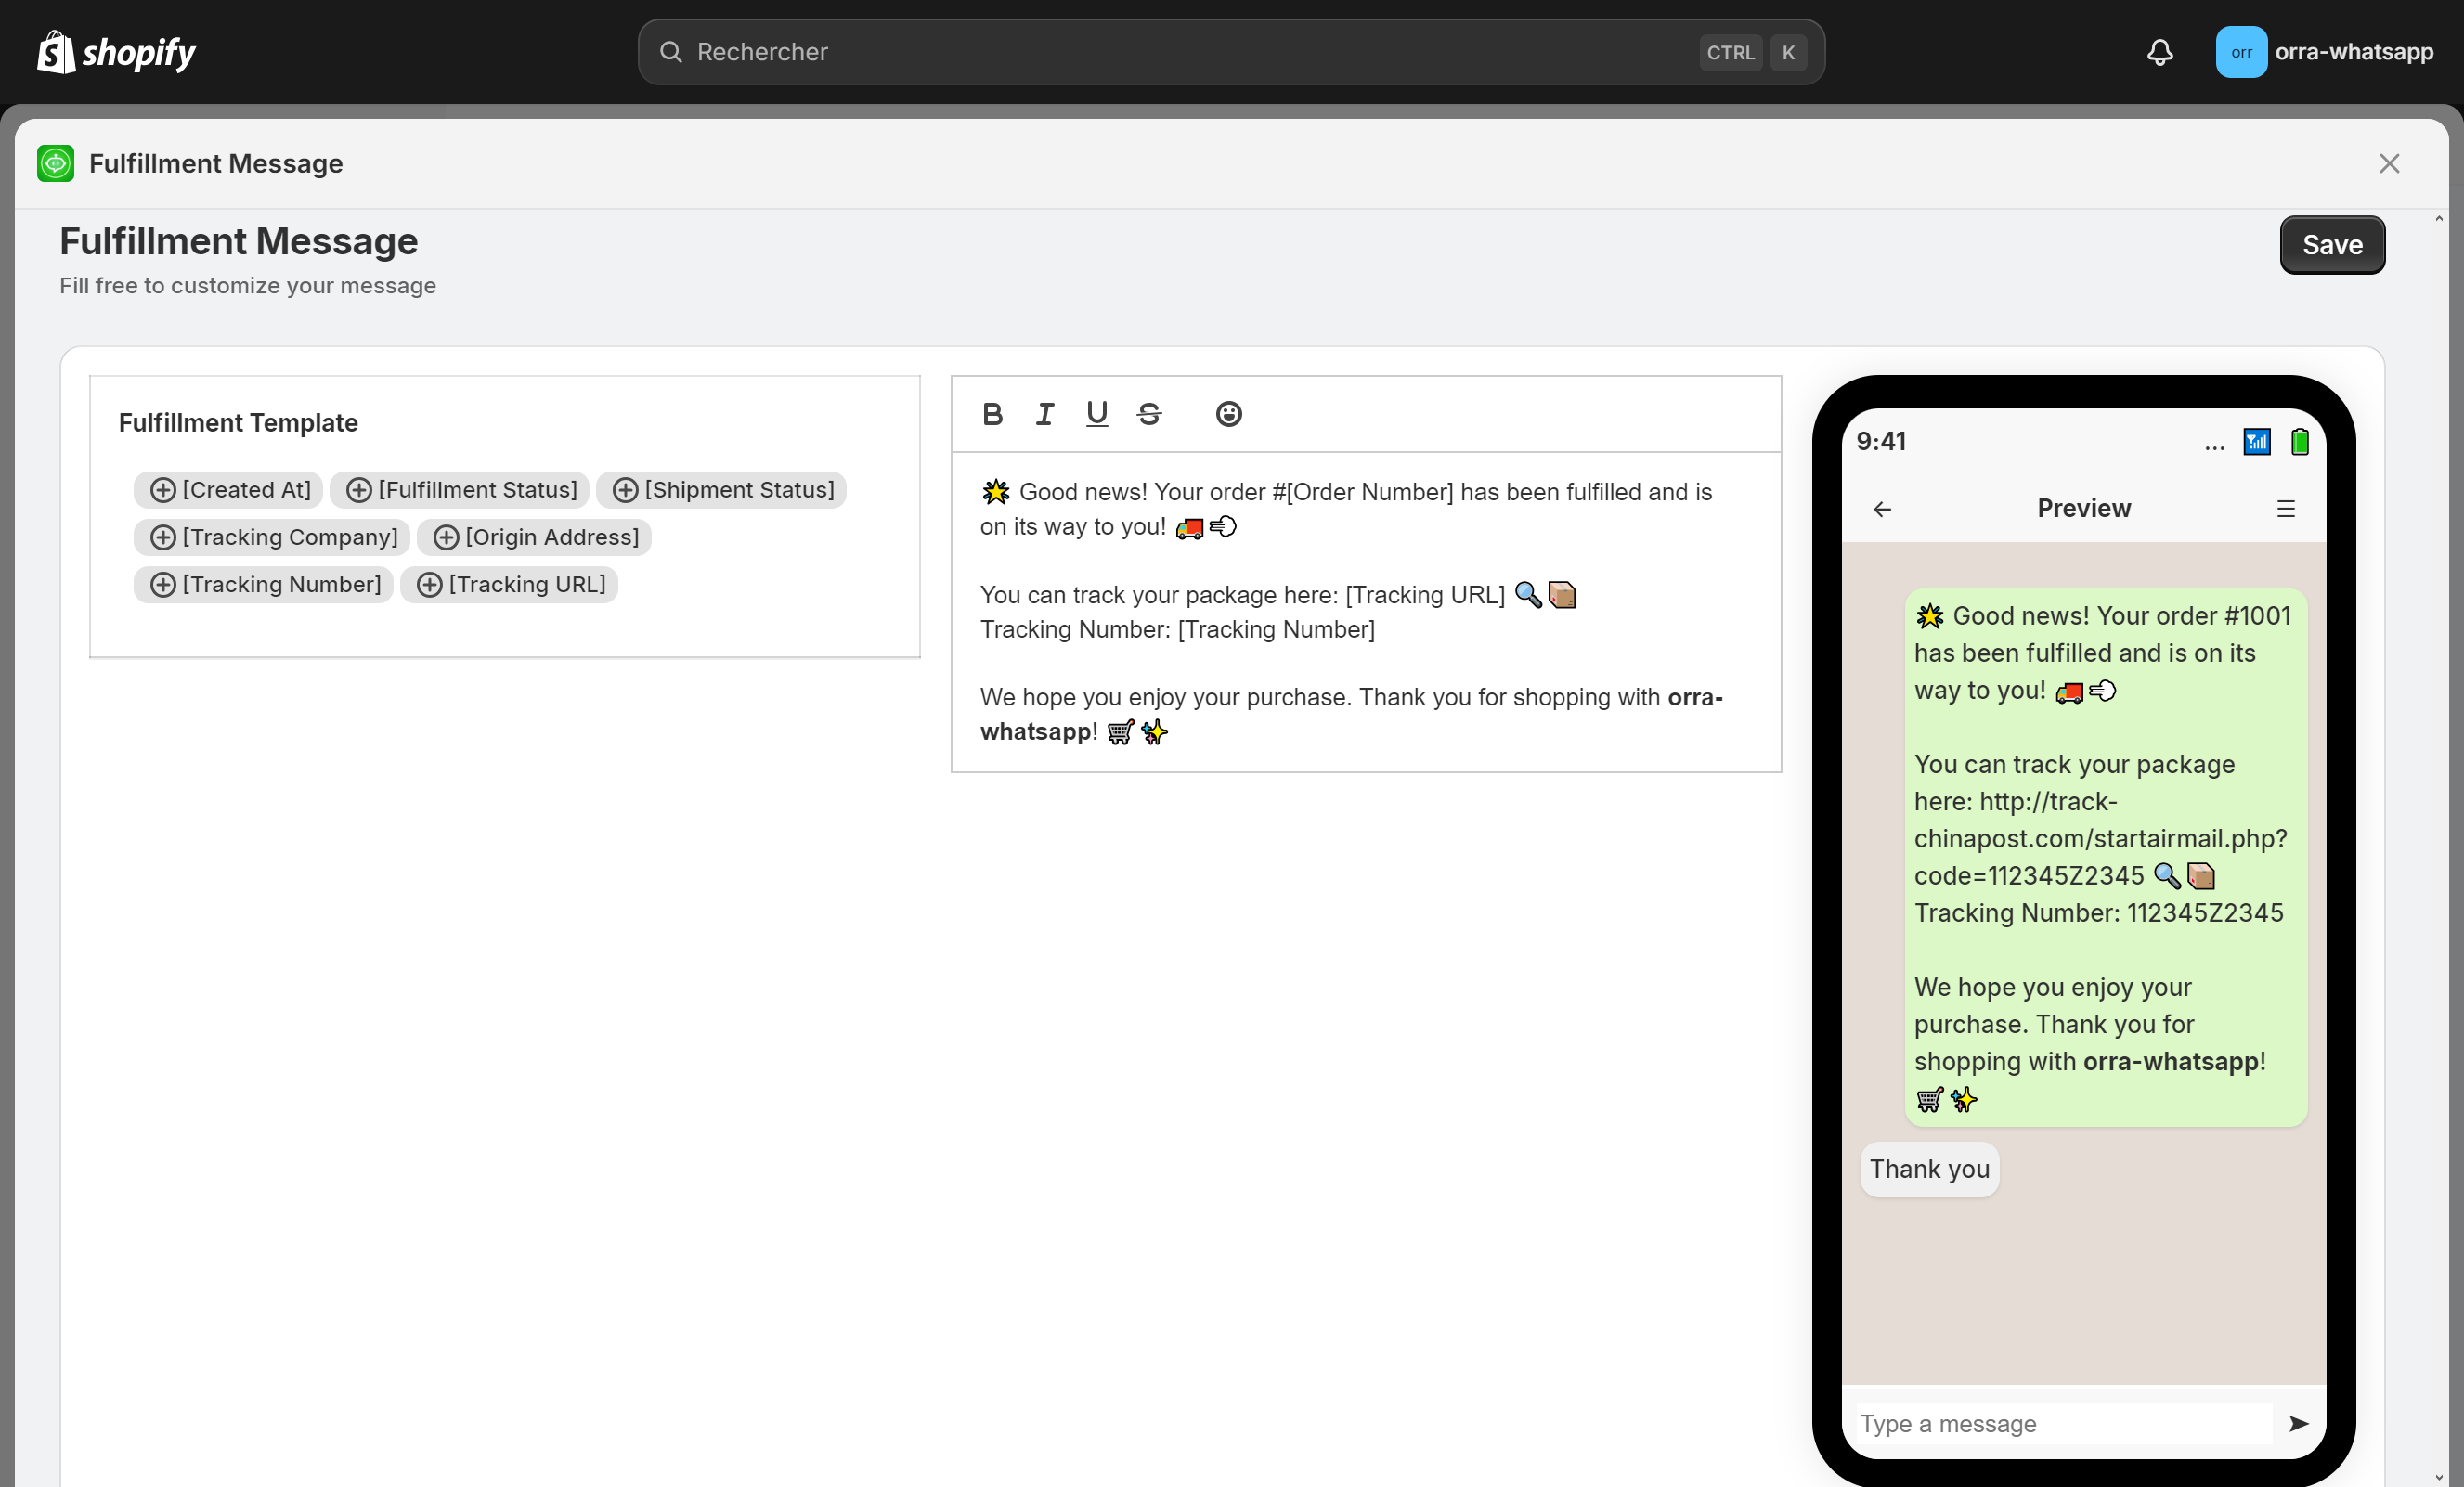2464x1487 pixels.
Task: Open the emoji picker in editor
Action: pyautogui.click(x=1228, y=414)
